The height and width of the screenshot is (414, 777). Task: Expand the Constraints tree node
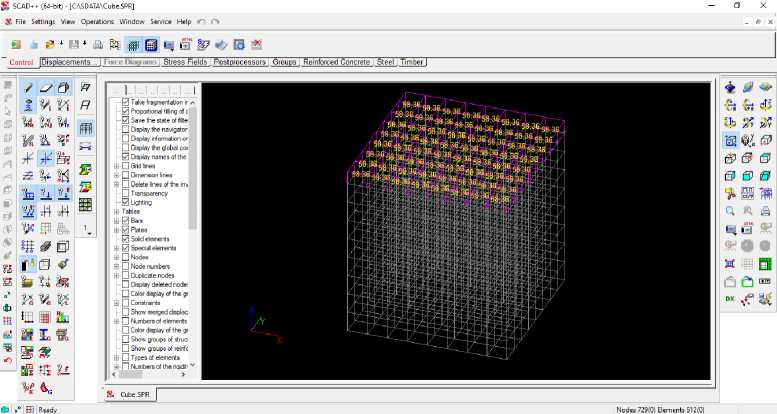click(116, 303)
